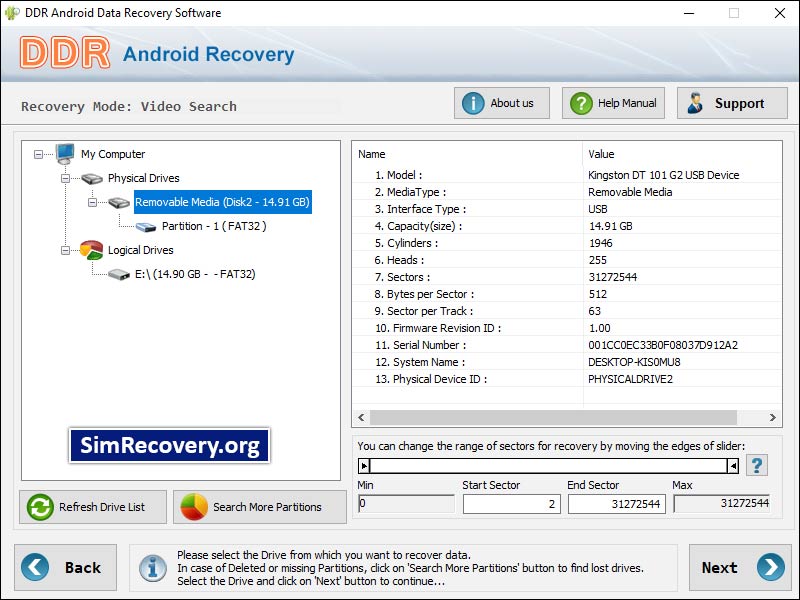
Task: Click Search More Partitions button
Action: pos(260,507)
